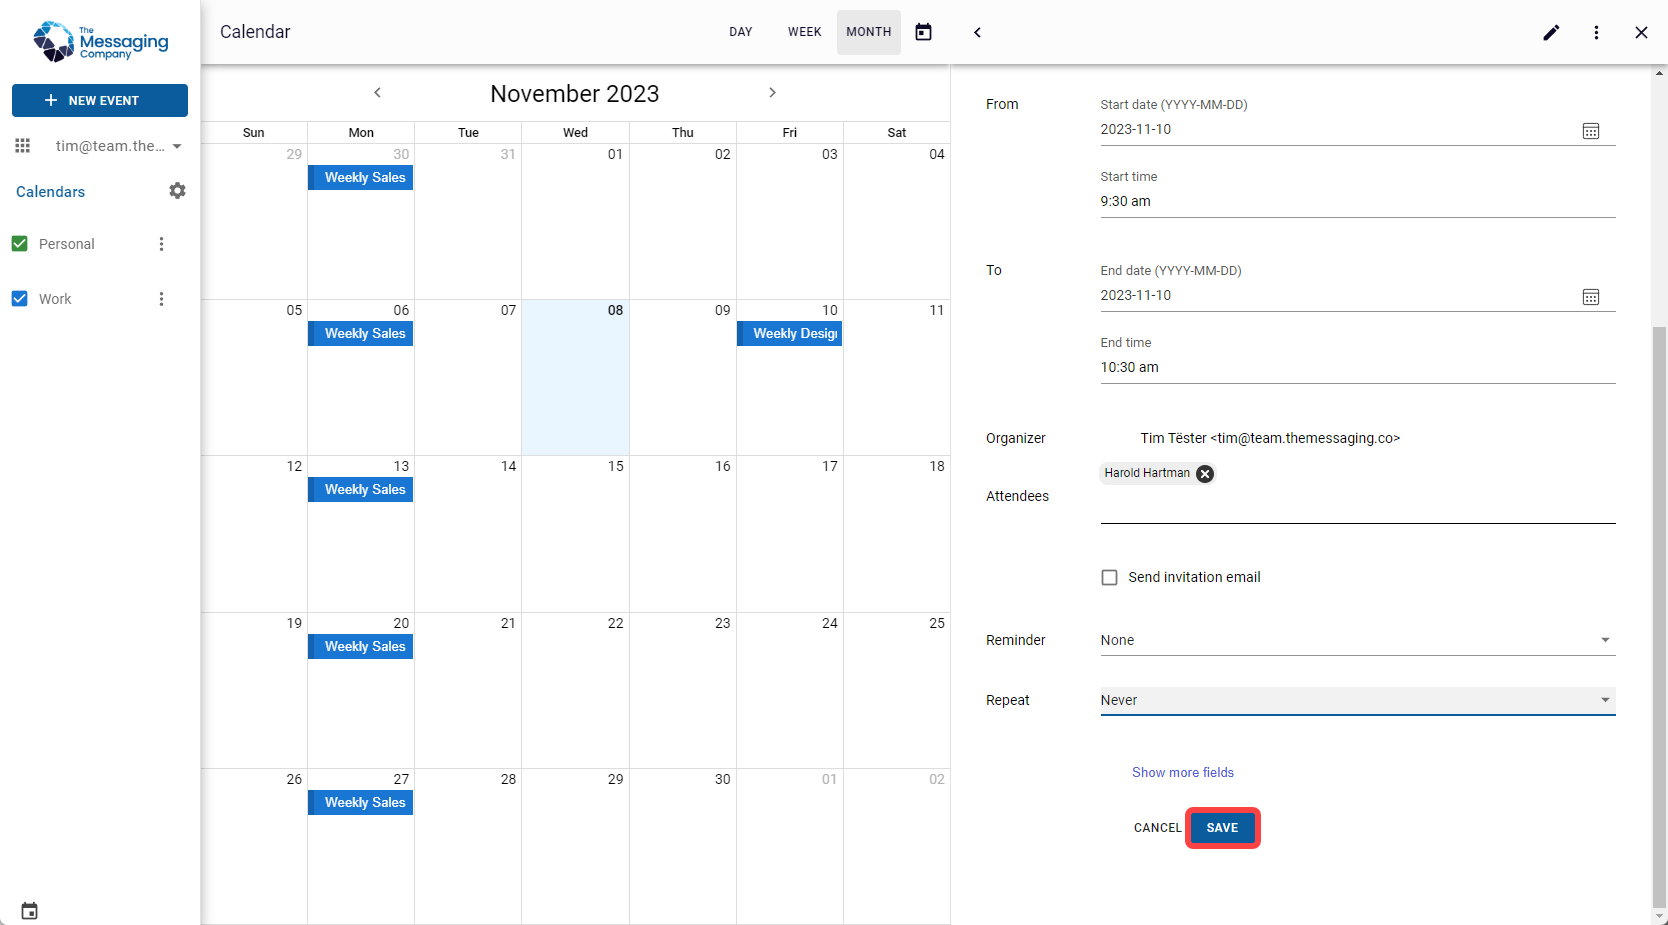The width and height of the screenshot is (1668, 925).
Task: Save the event
Action: [1222, 828]
